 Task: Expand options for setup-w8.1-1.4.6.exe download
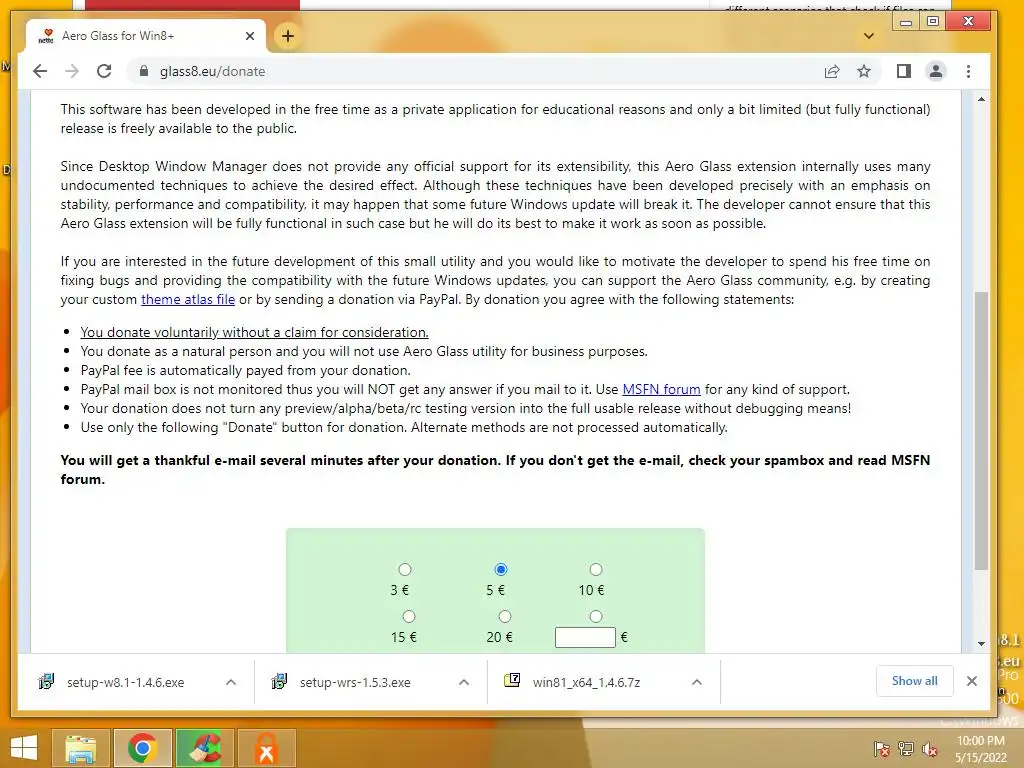tap(231, 682)
